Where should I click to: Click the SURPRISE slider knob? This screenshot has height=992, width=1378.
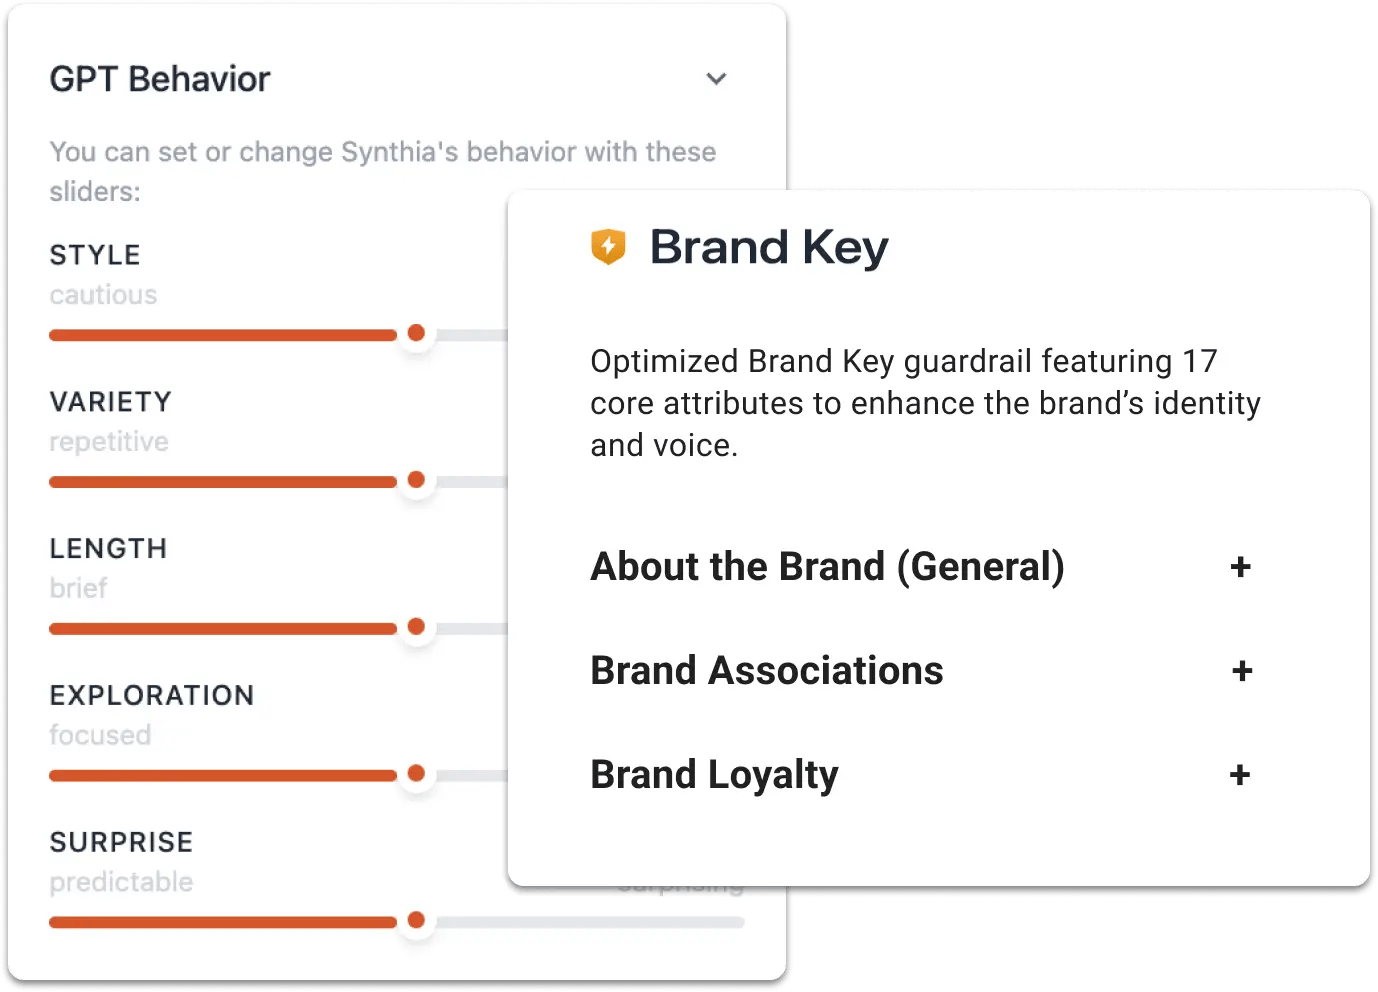(x=416, y=921)
